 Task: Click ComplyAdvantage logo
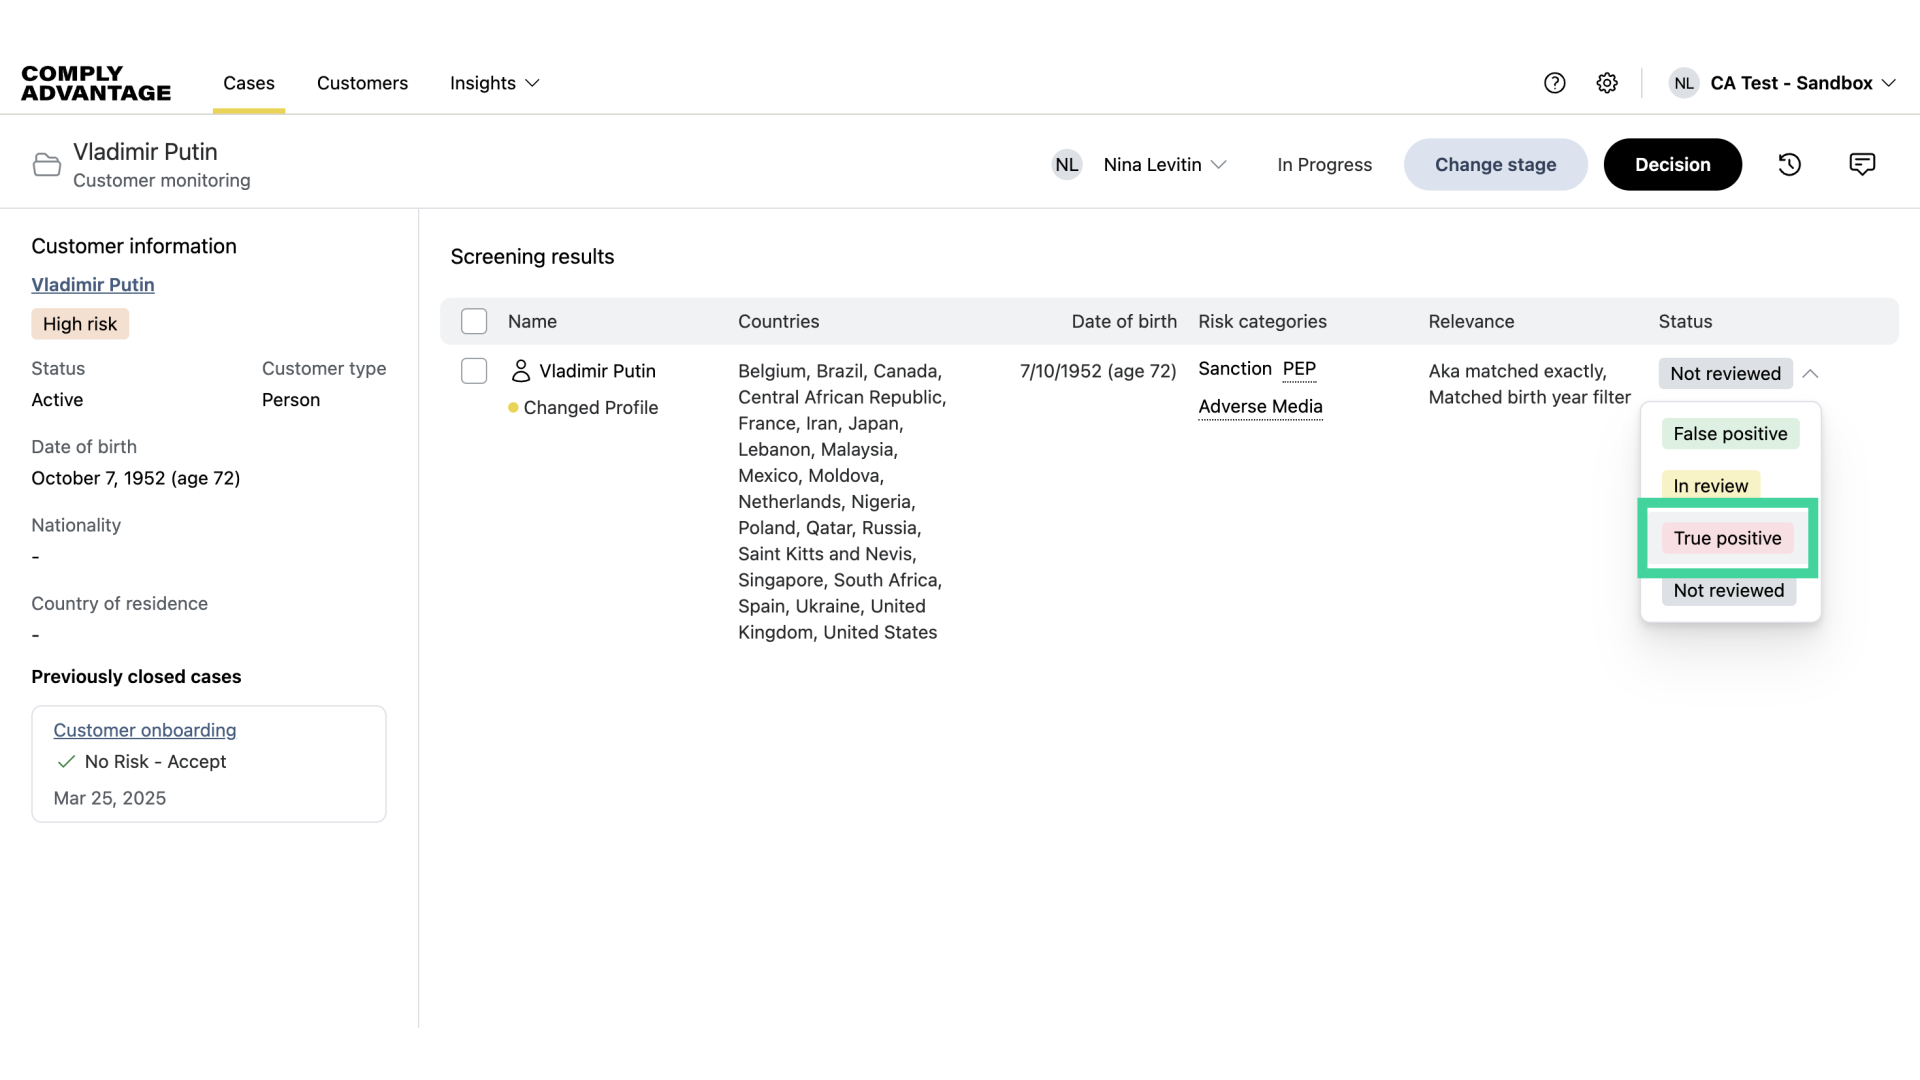(x=96, y=83)
